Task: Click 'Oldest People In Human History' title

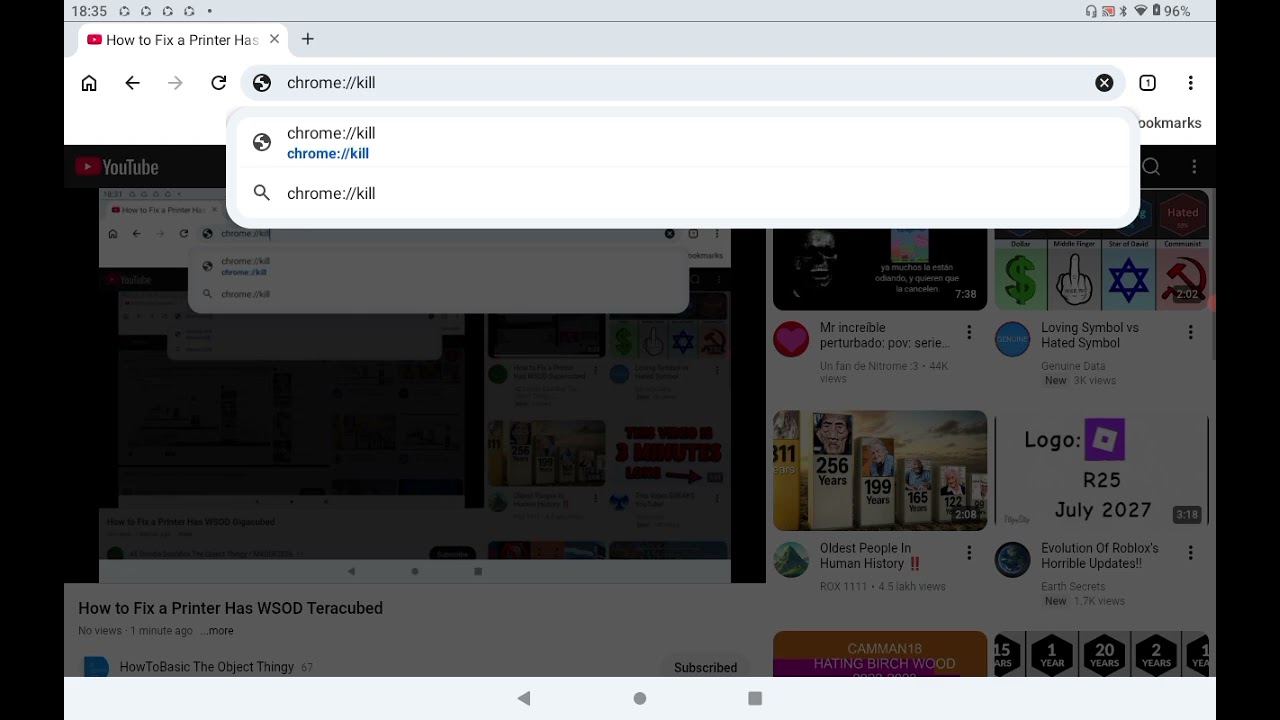Action: (870, 556)
